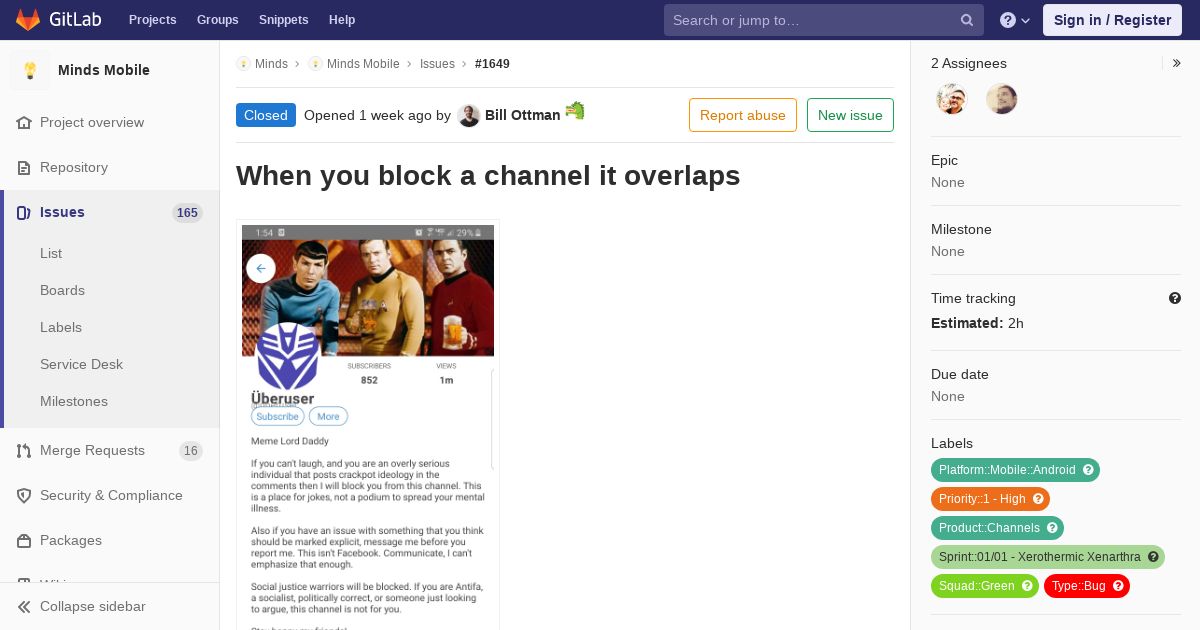Click the second assignee avatar
The image size is (1200, 630).
tap(1002, 99)
